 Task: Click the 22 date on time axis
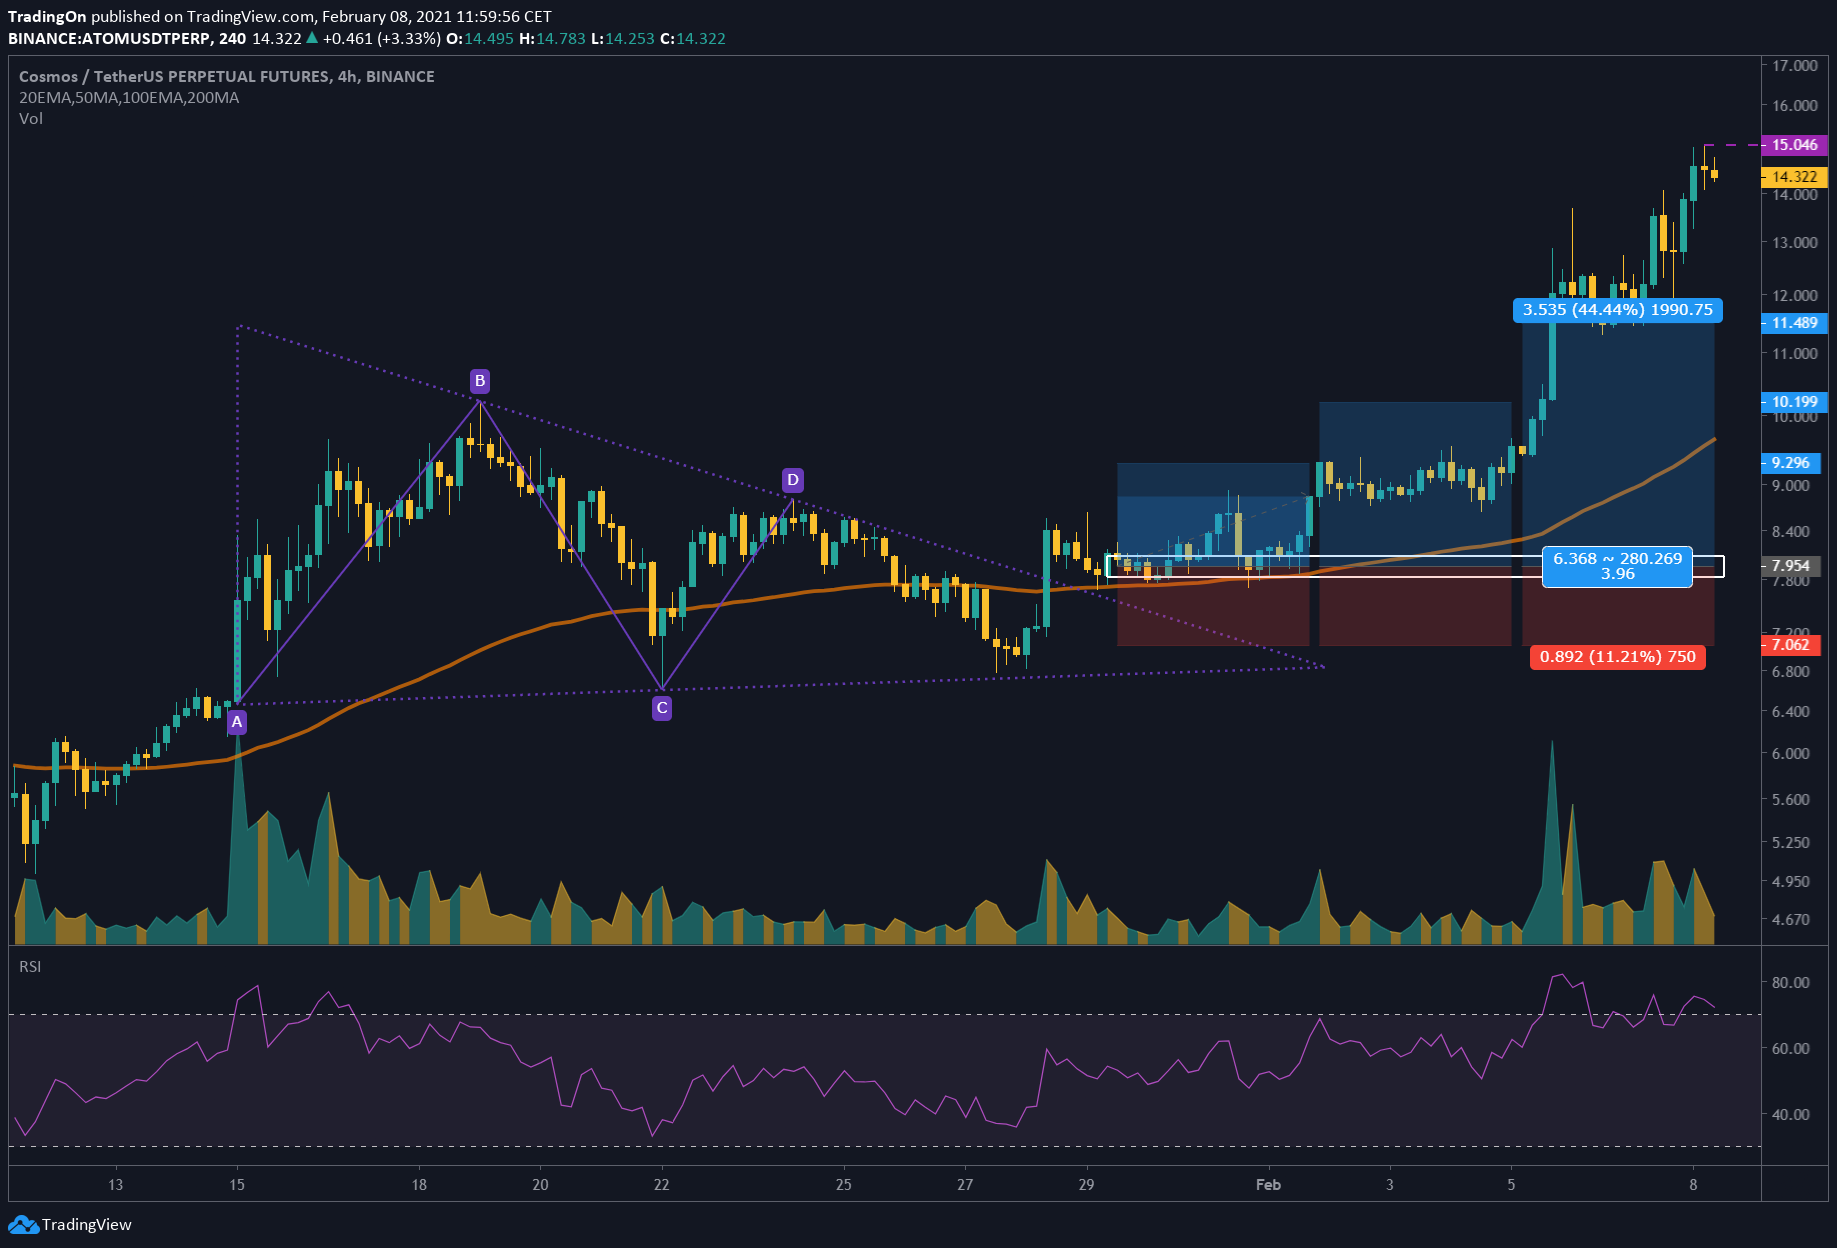point(662,1185)
